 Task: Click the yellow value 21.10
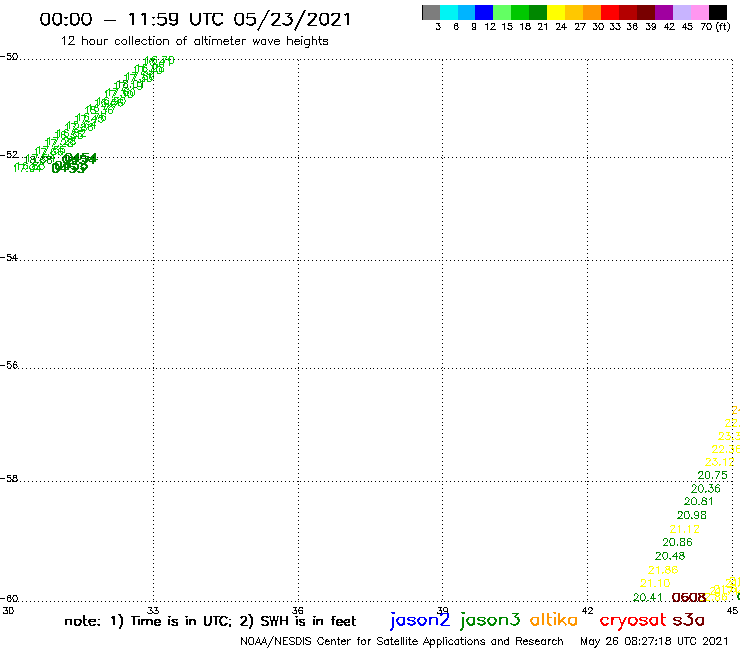point(655,583)
